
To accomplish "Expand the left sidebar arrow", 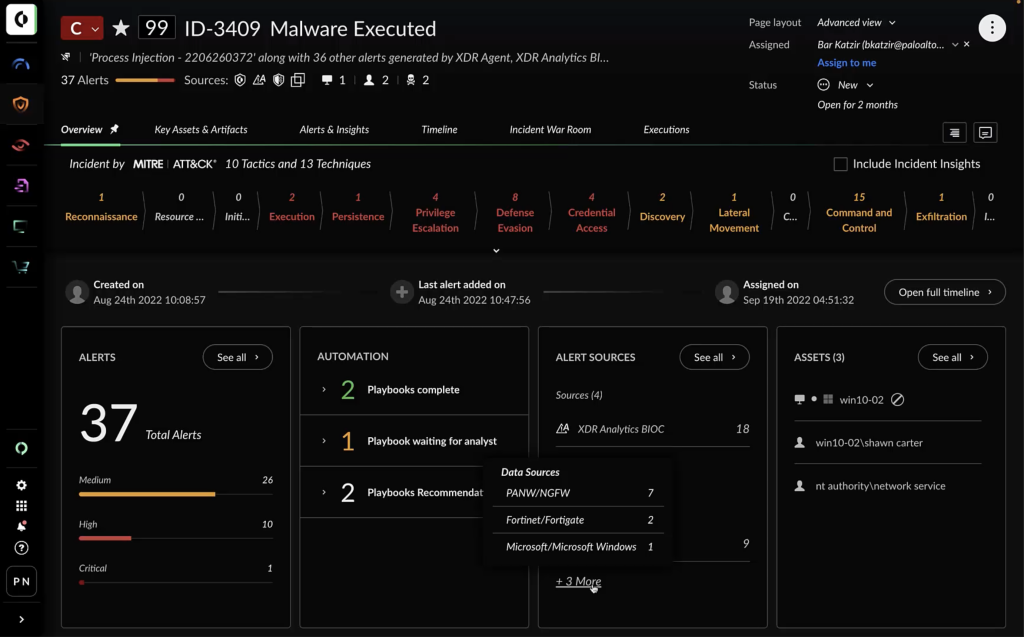I will 22,619.
